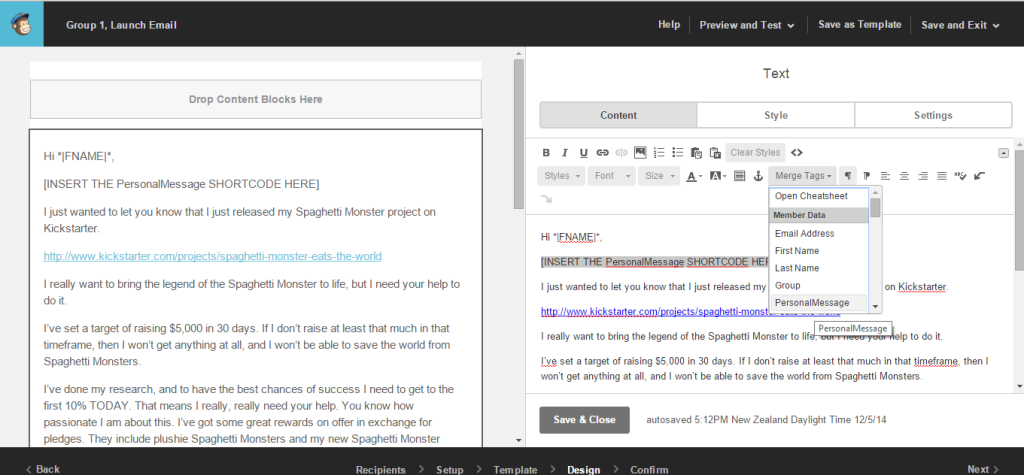
Task: Click the paste as plain text icon
Action: click(x=696, y=153)
